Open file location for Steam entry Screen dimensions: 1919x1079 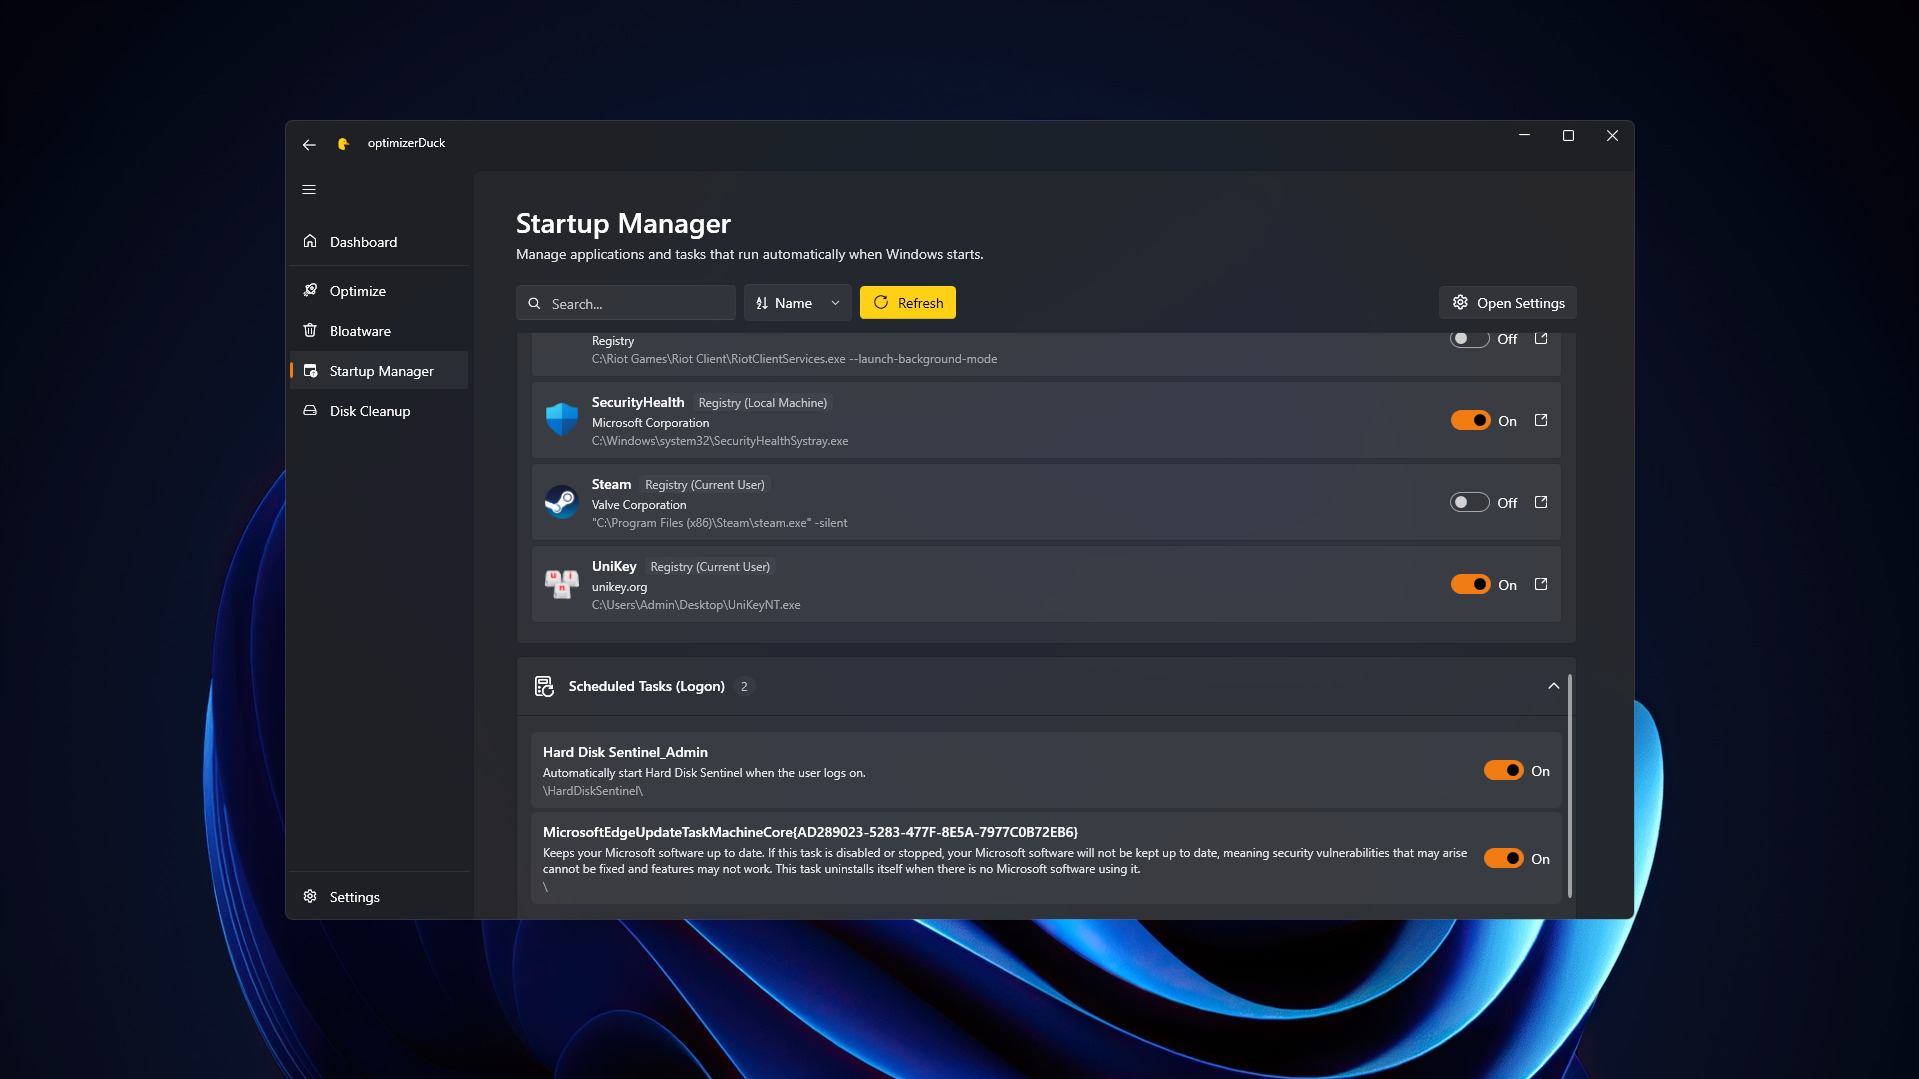(x=1540, y=503)
